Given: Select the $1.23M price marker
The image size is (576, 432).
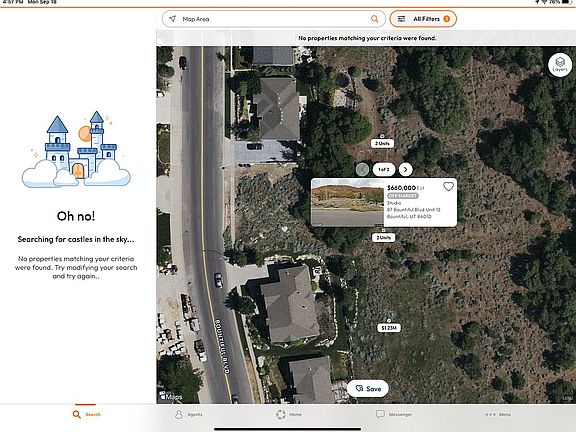Looking at the screenshot, I should click(x=389, y=328).
